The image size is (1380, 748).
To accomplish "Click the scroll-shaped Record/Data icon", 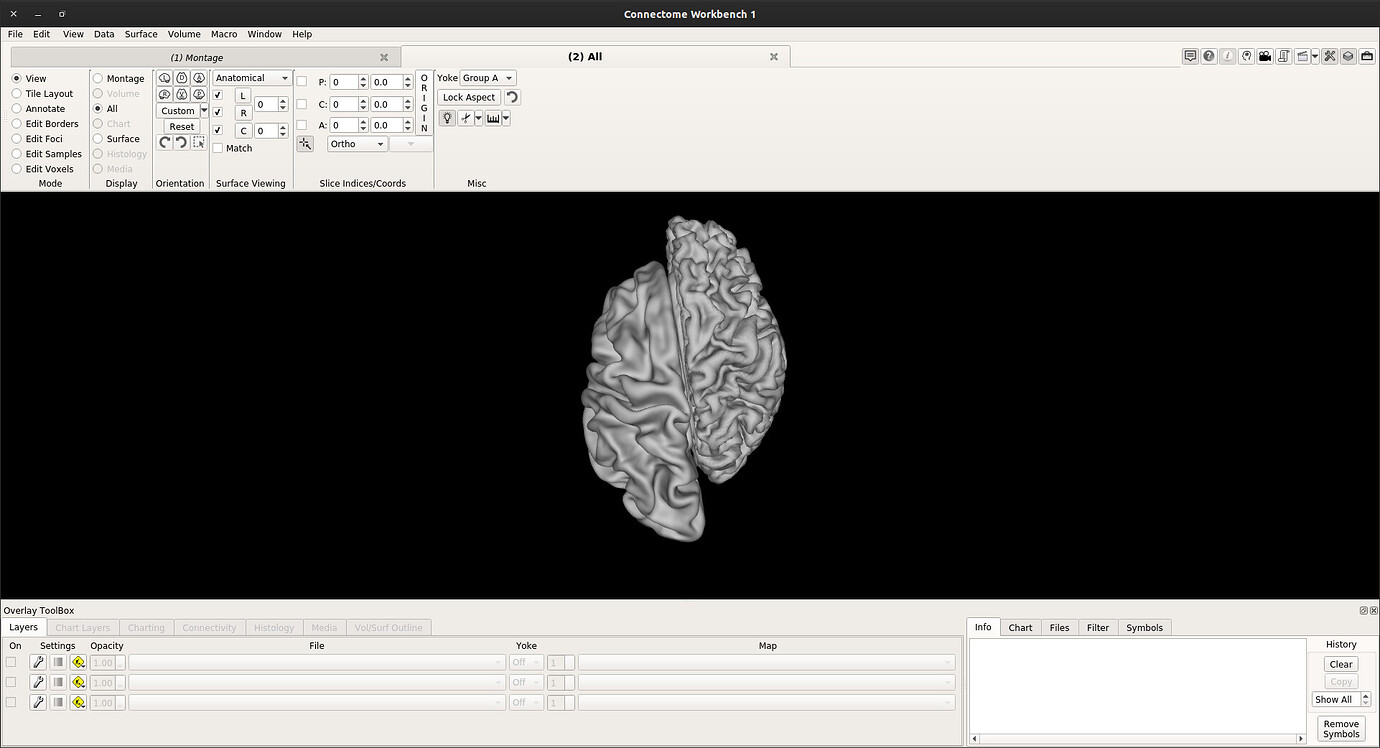I will (x=1284, y=56).
